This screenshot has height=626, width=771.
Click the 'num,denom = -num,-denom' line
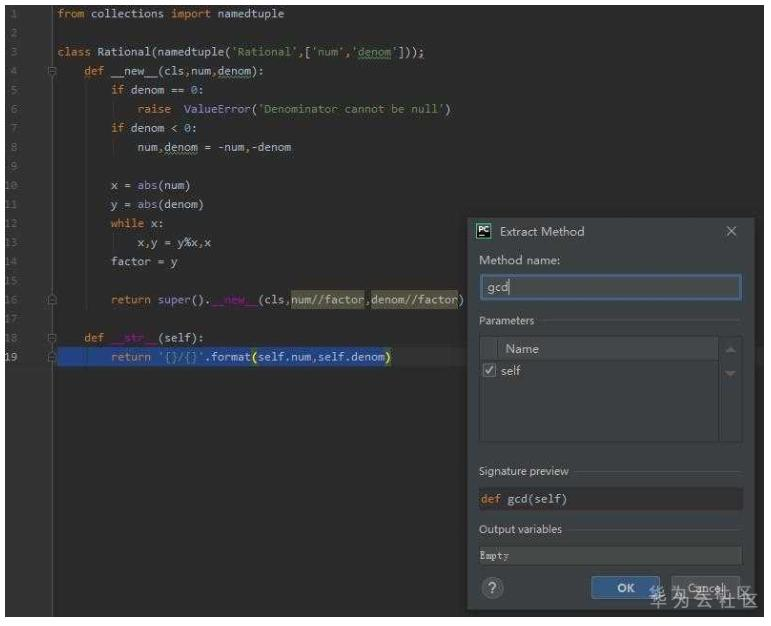(214, 148)
